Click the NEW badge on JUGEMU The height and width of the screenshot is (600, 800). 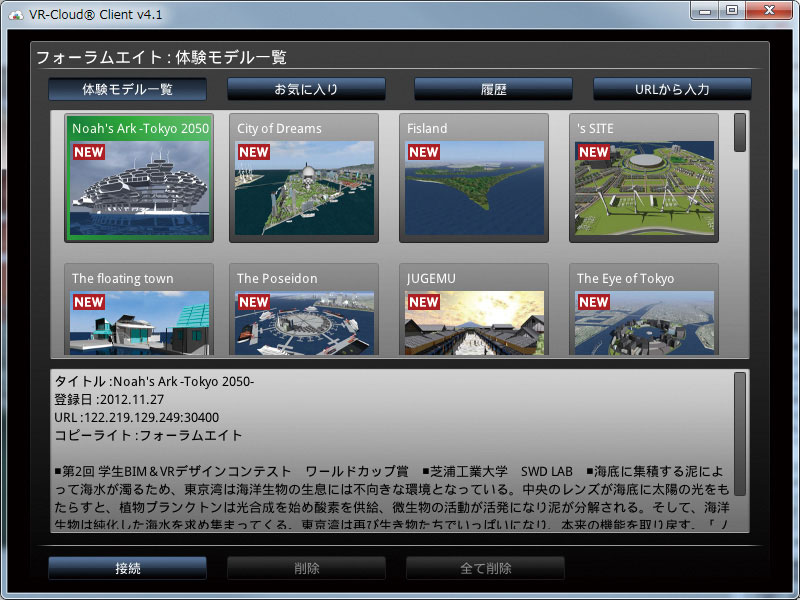pyautogui.click(x=423, y=302)
